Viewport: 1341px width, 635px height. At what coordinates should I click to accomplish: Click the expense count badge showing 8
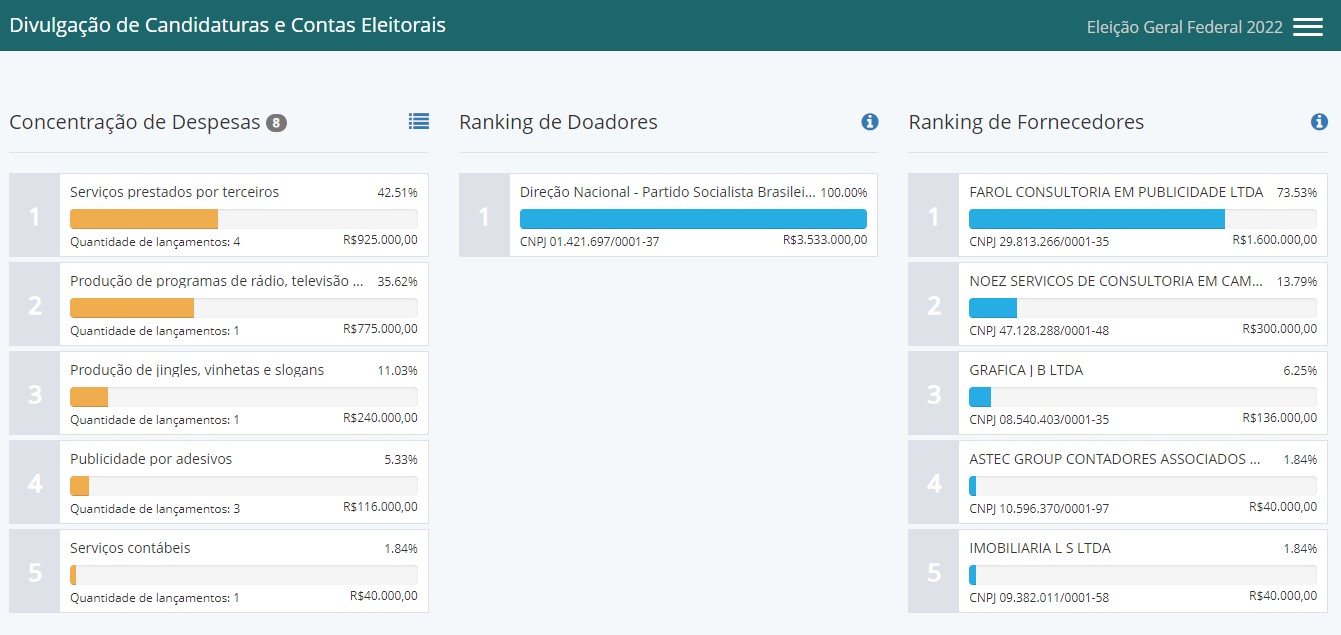click(276, 123)
